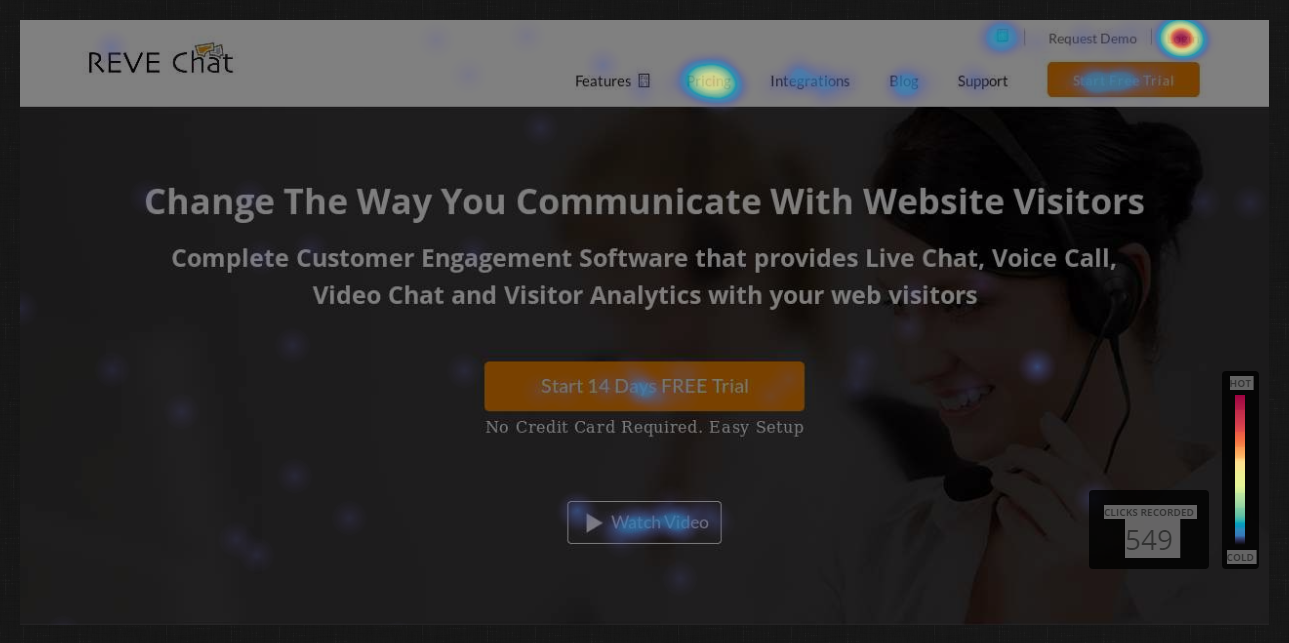1289x643 pixels.
Task: Open the Pricing page
Action: (710, 81)
